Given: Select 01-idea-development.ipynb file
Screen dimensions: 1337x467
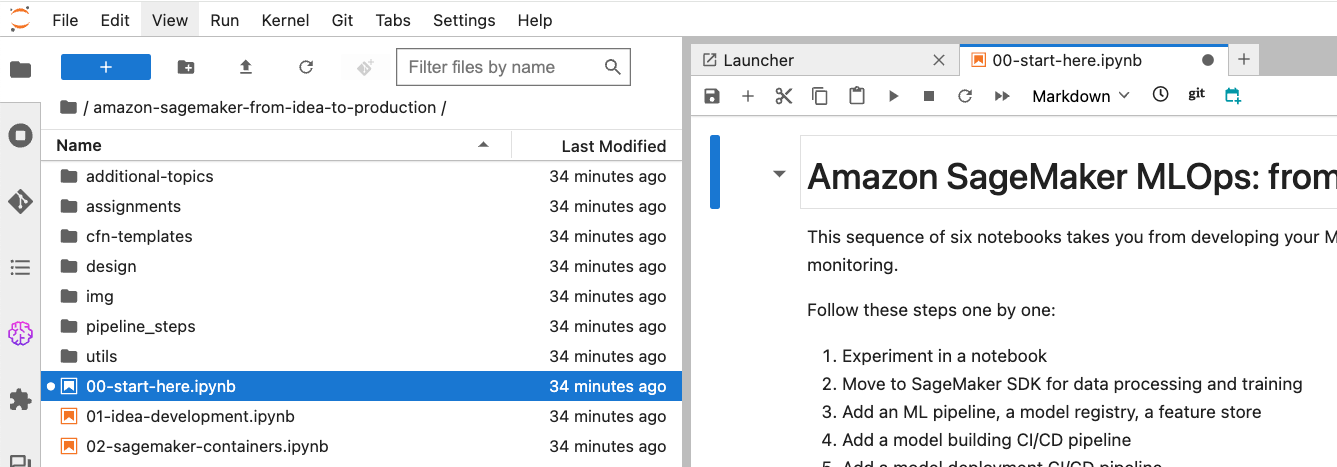Looking at the screenshot, I should [x=362, y=416].
